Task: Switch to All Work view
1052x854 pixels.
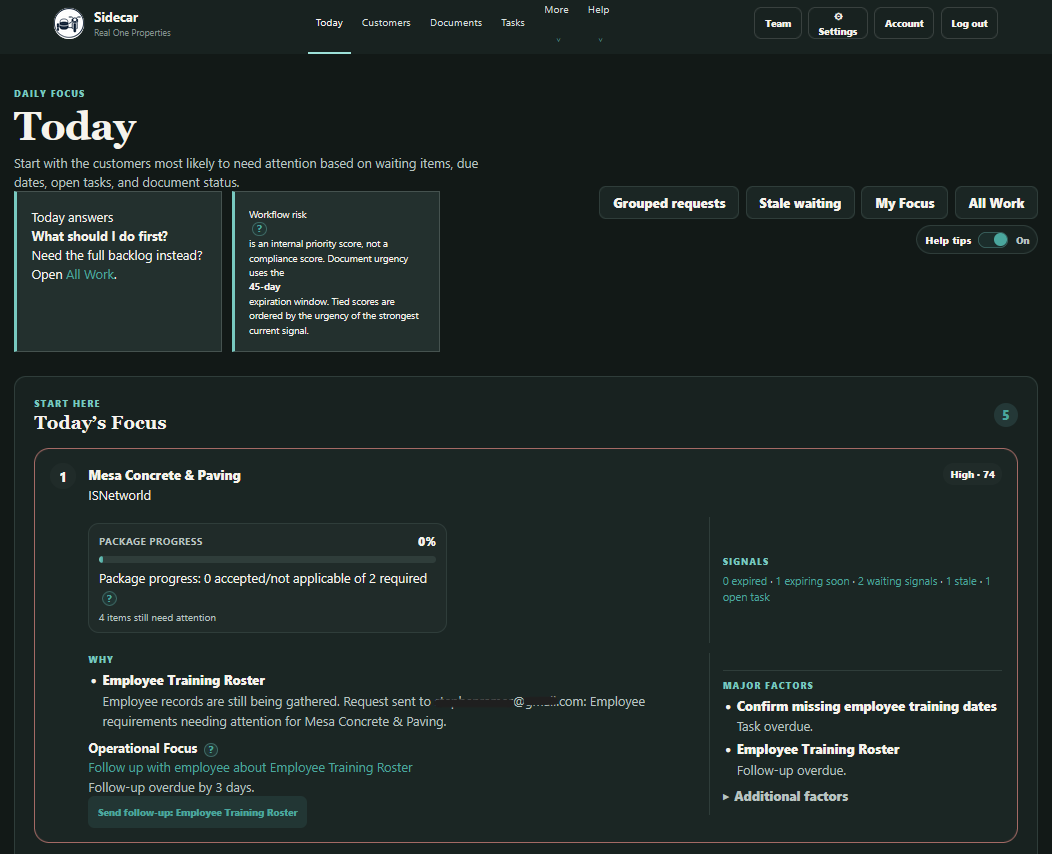Action: (996, 203)
